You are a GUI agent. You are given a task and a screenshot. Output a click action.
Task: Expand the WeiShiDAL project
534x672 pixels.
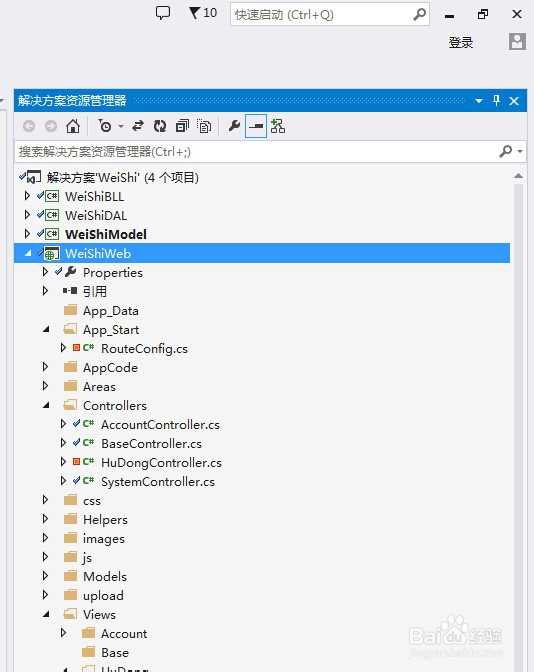click(27, 215)
